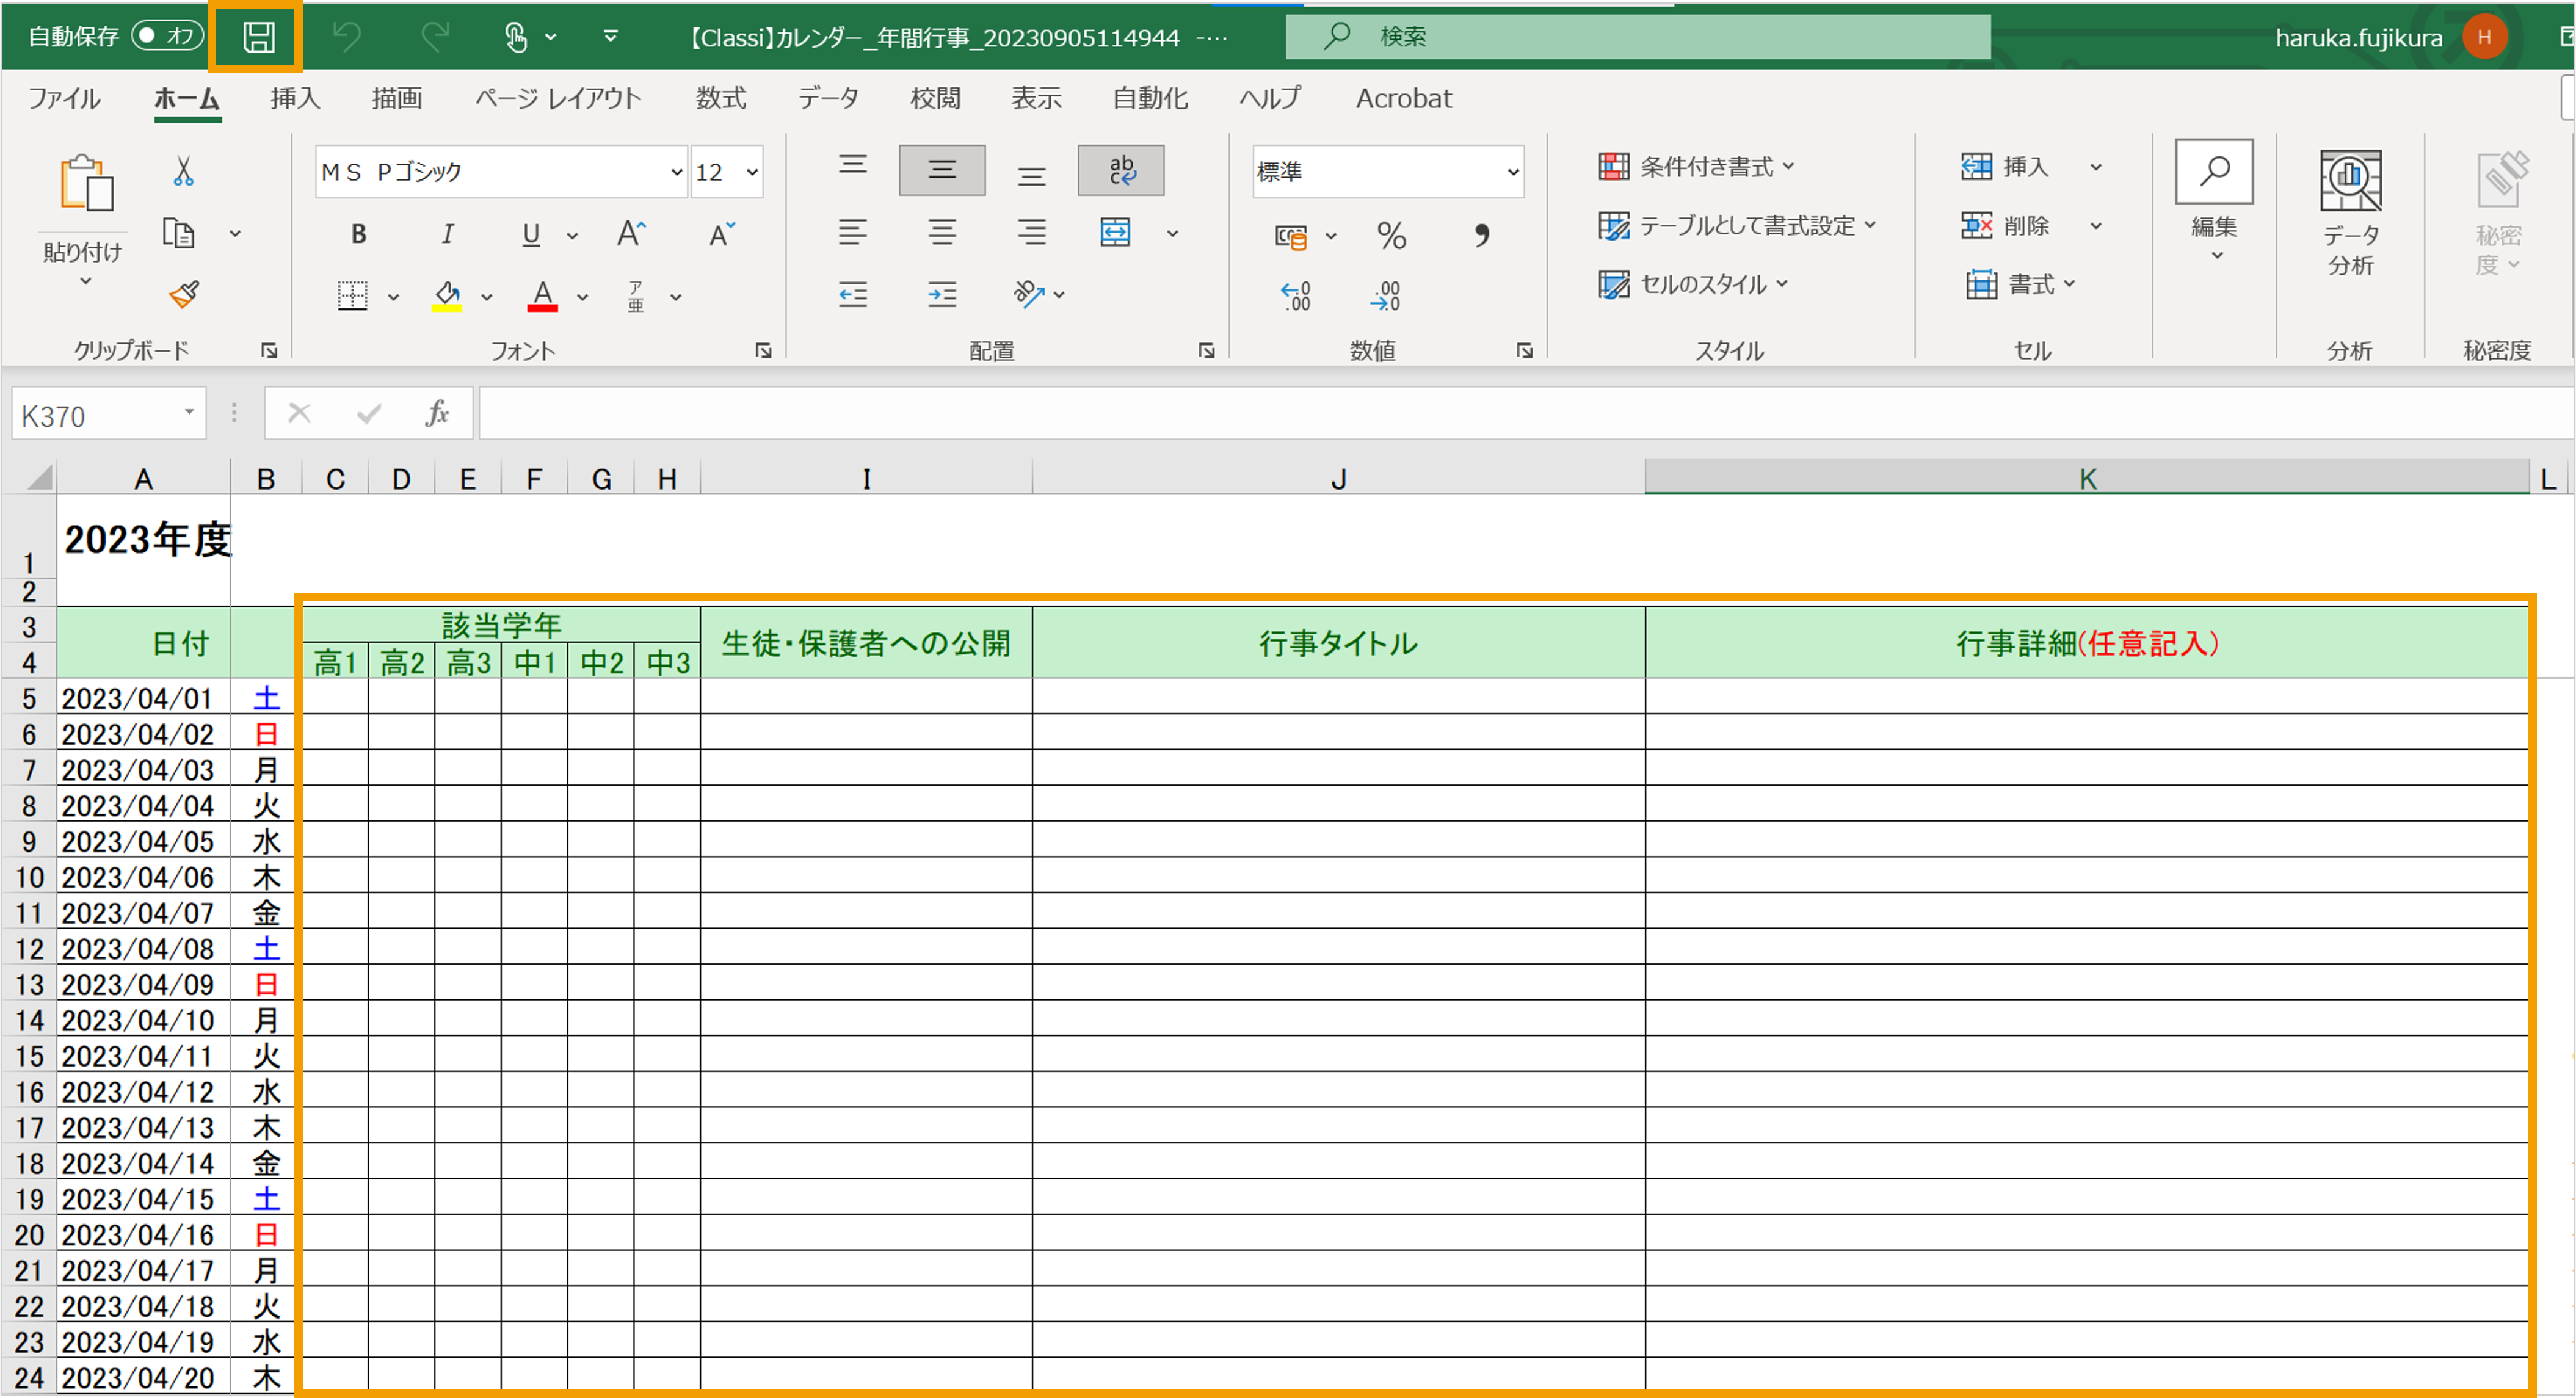This screenshot has width=2576, height=1398.
Task: Switch to the Acrobat tab
Action: tap(1403, 98)
